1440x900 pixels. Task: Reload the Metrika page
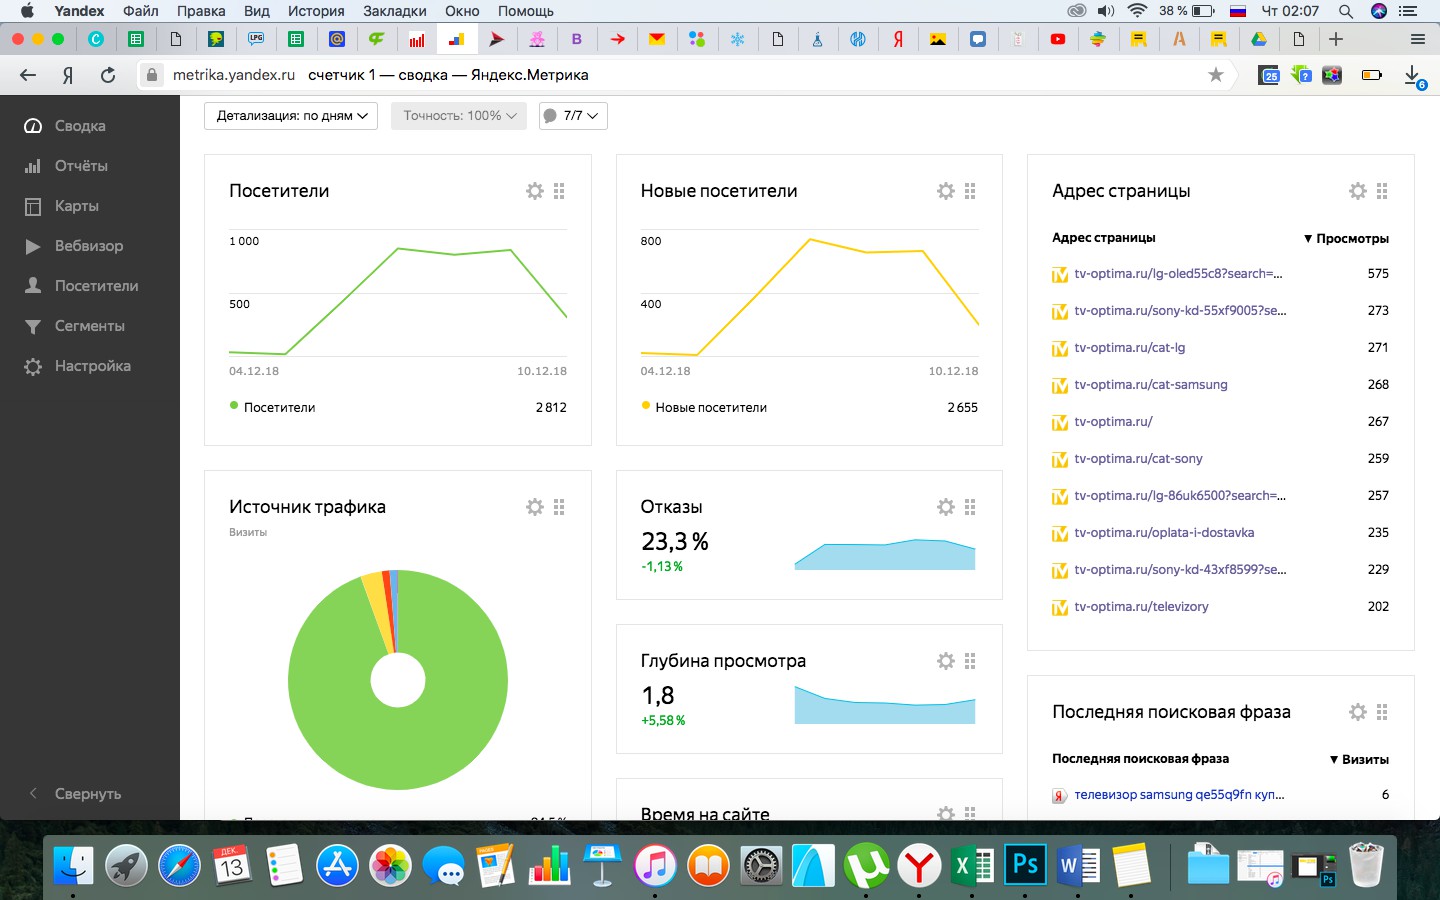click(108, 75)
